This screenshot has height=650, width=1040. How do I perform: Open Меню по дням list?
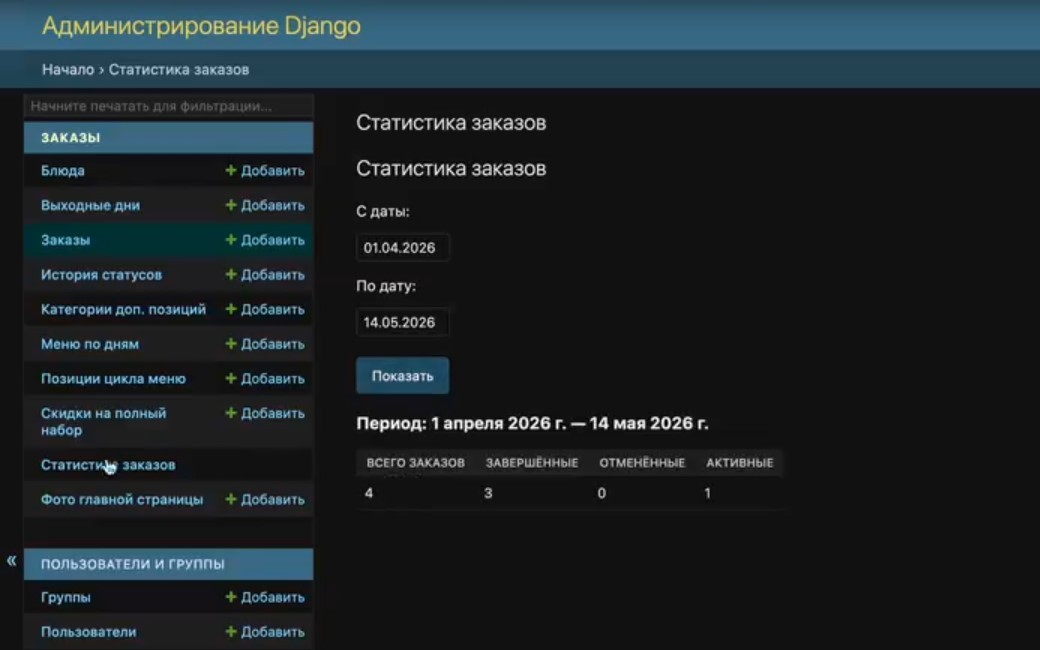pos(90,344)
